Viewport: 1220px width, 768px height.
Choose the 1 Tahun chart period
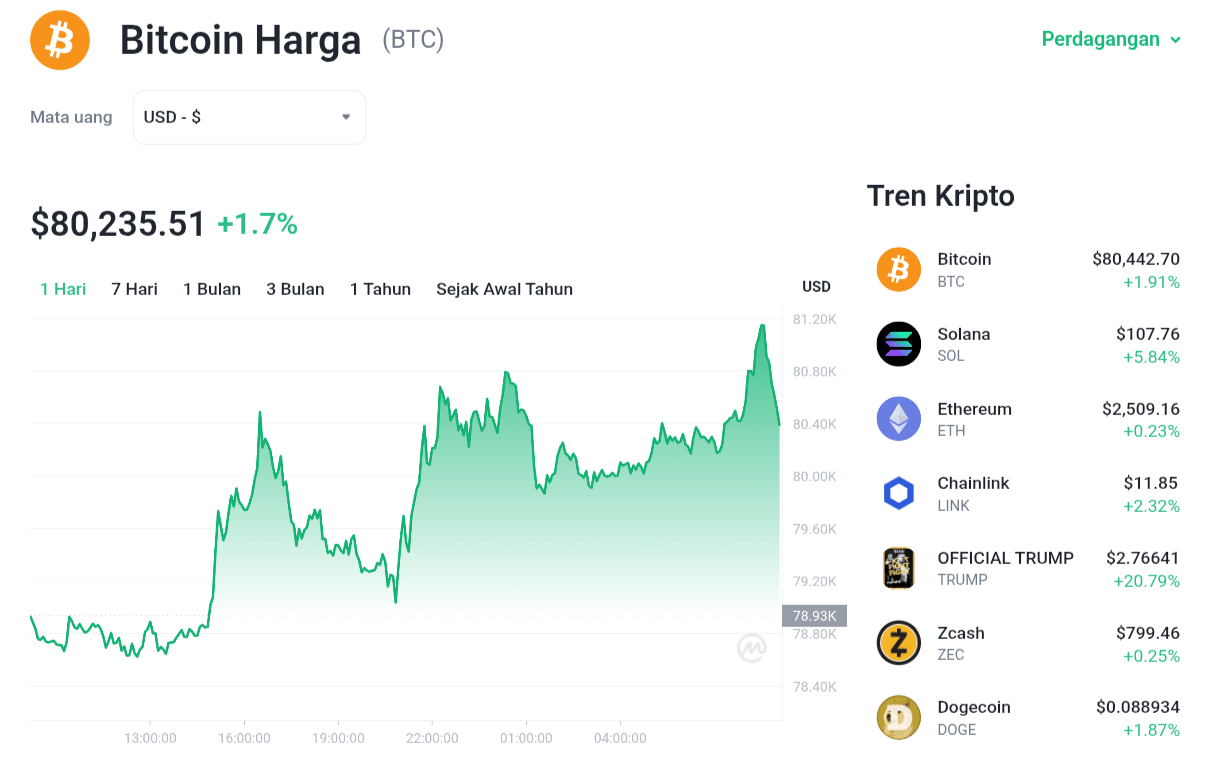coord(380,289)
